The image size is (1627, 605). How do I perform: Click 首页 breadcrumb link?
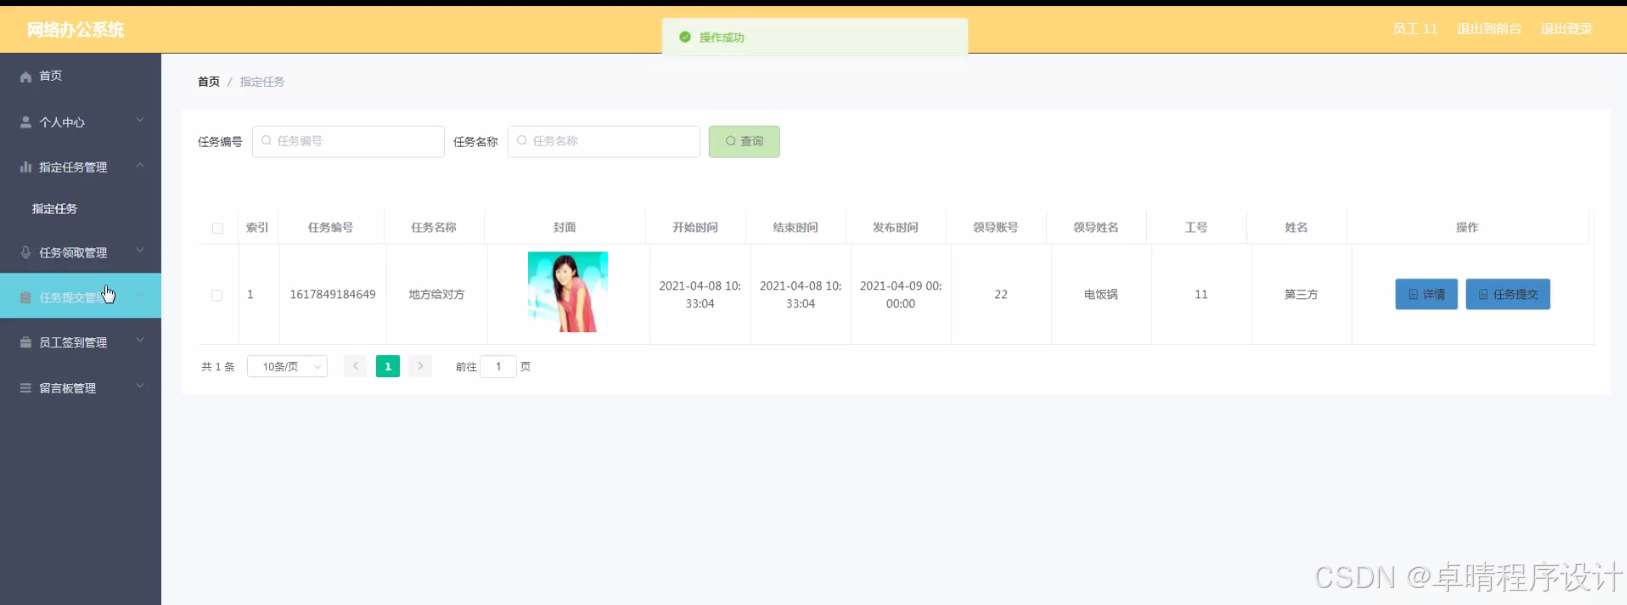click(x=209, y=82)
